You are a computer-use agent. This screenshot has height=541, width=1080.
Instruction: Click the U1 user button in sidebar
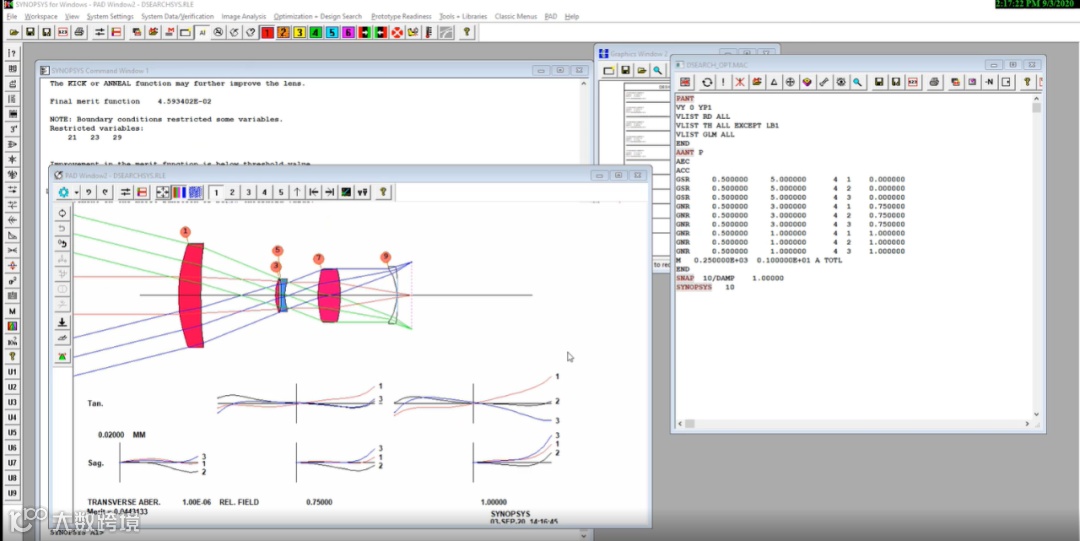pos(12,372)
